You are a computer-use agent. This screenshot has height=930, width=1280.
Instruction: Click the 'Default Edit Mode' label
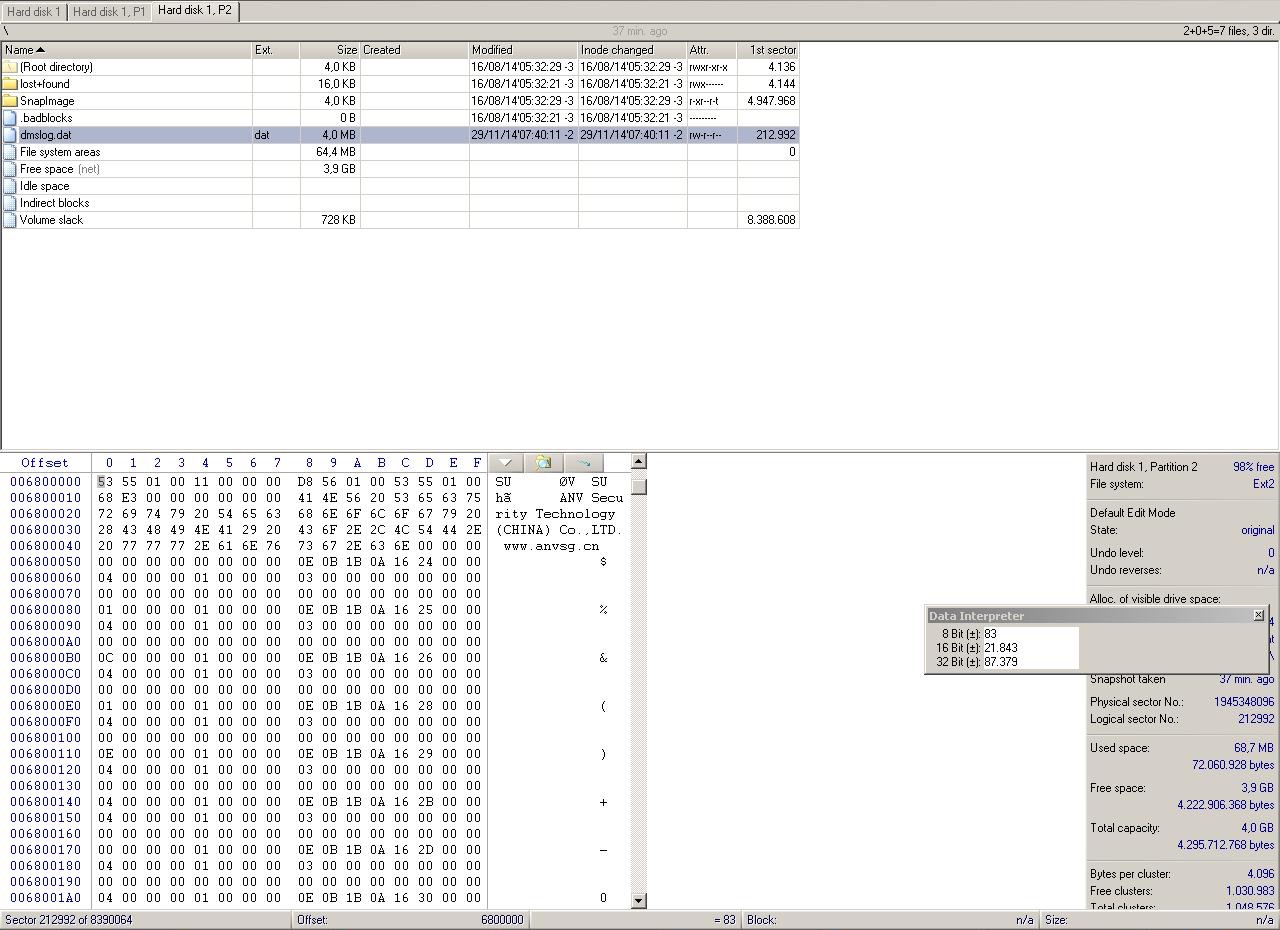[1132, 513]
